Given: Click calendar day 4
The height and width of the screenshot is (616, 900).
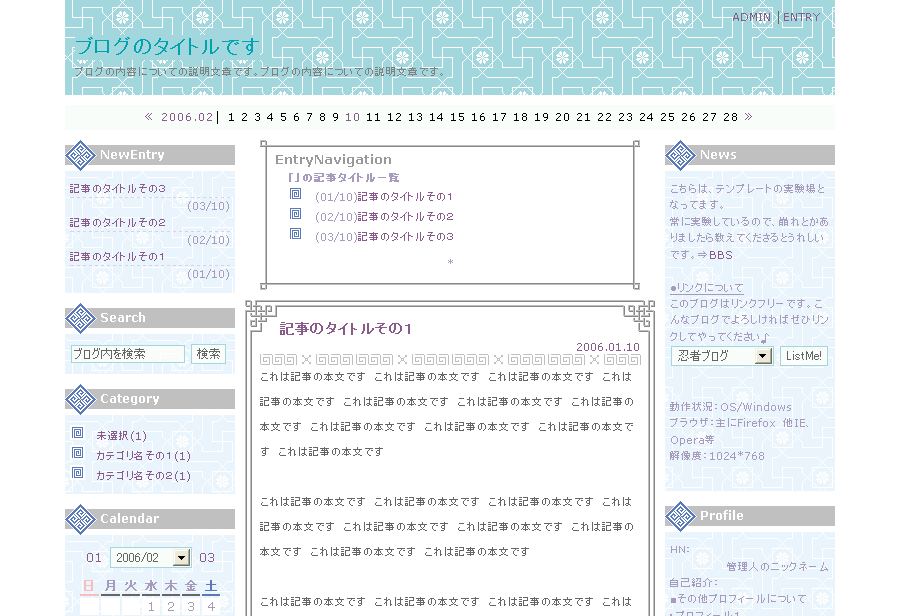Looking at the screenshot, I should (211, 607).
